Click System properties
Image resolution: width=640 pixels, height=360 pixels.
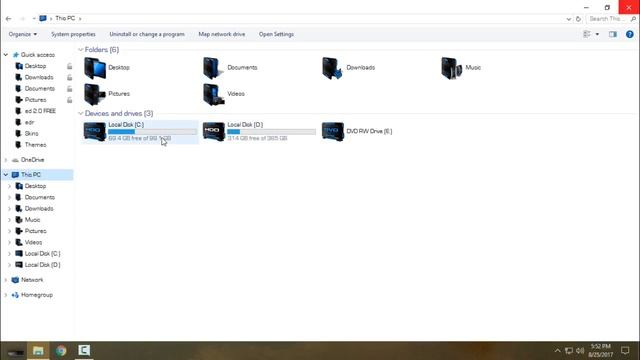[x=73, y=34]
